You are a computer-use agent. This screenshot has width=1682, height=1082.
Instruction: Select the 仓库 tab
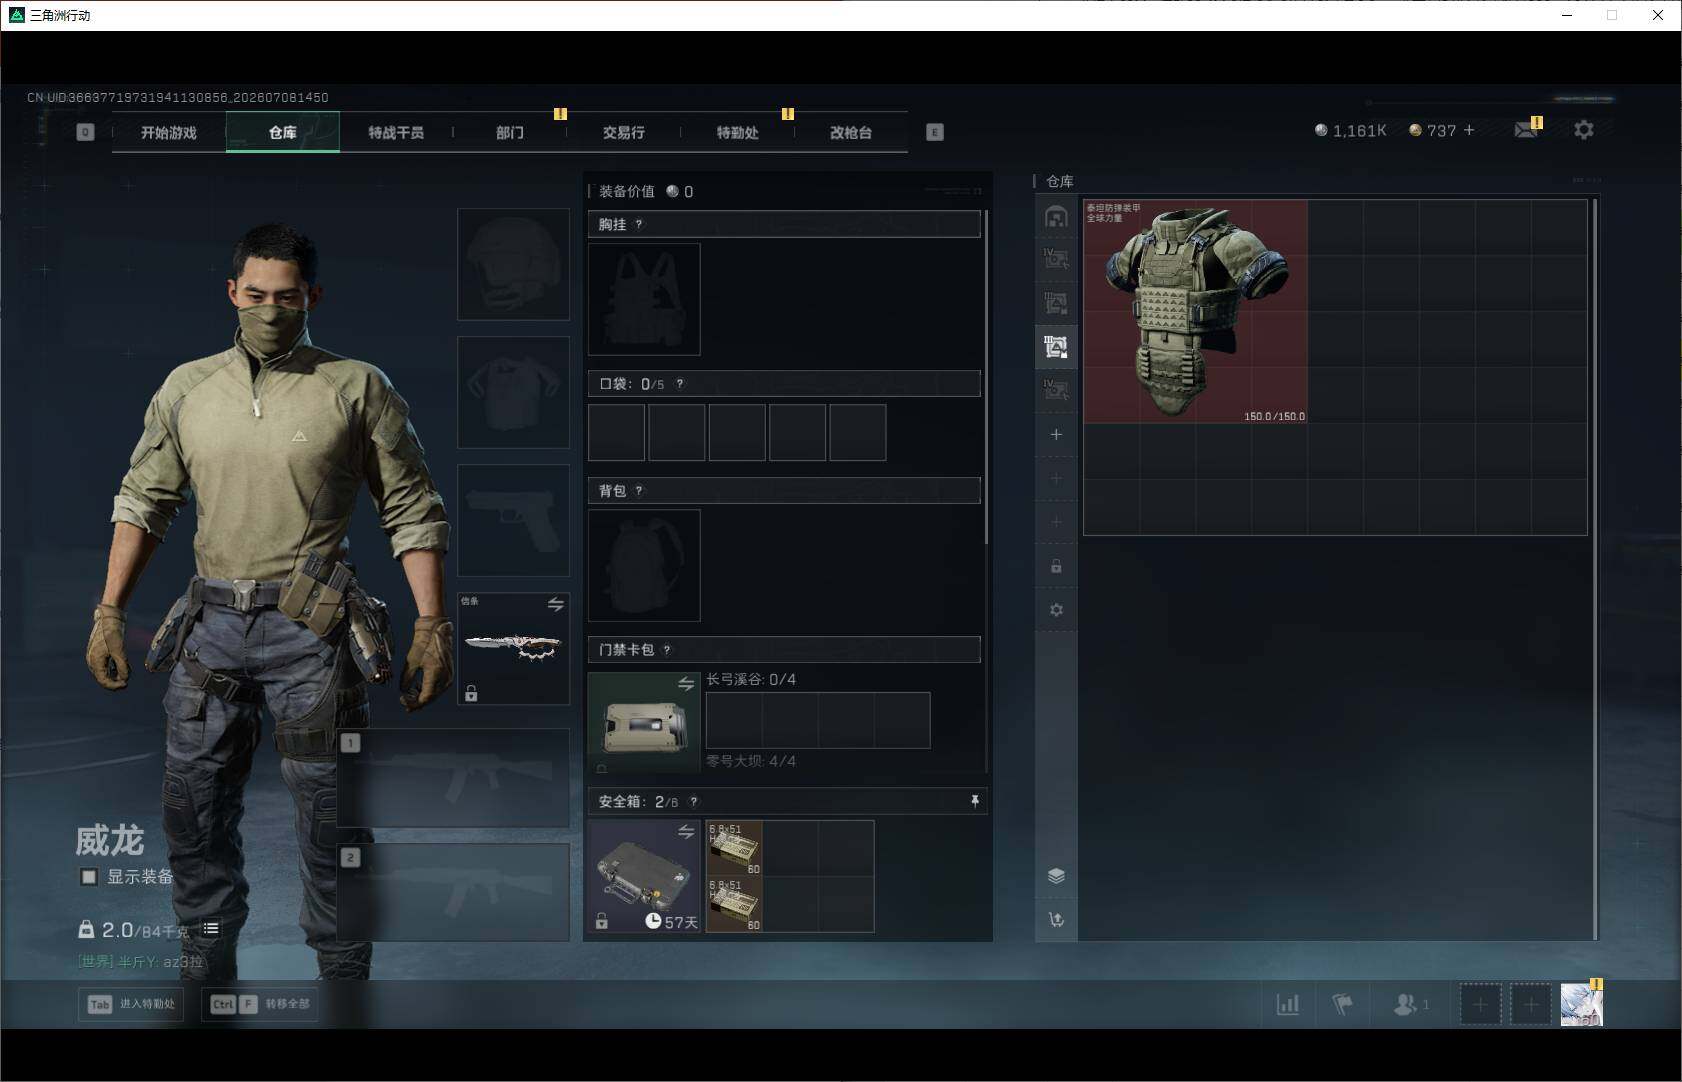(x=283, y=132)
